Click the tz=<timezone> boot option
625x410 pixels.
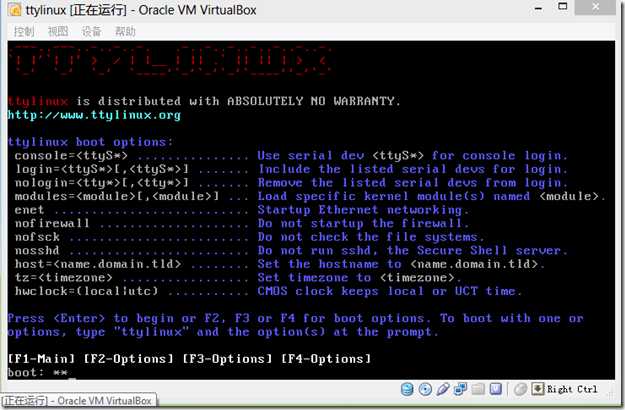(64, 278)
